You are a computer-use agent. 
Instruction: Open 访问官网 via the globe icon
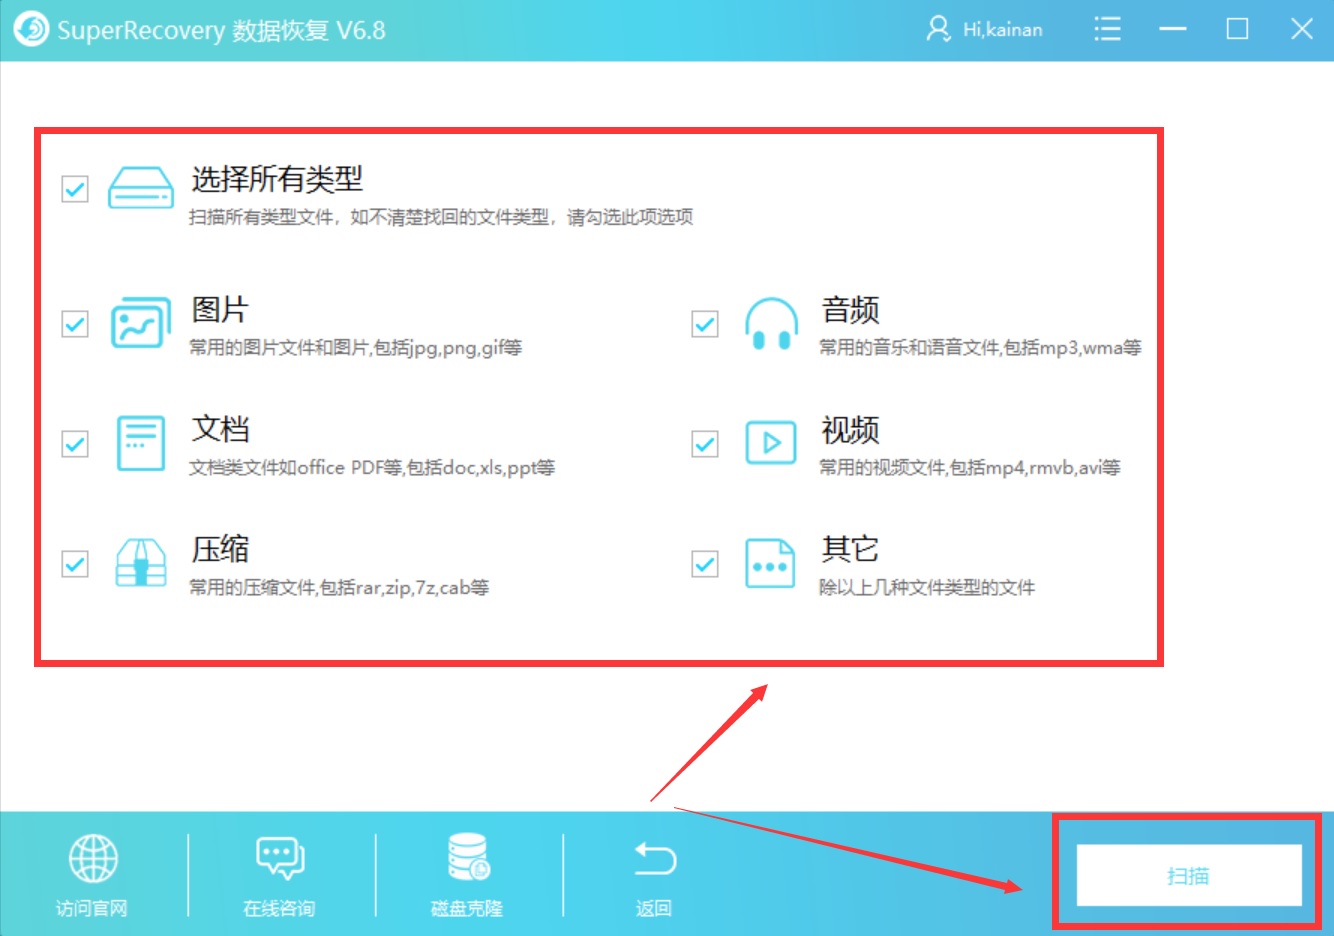click(93, 857)
